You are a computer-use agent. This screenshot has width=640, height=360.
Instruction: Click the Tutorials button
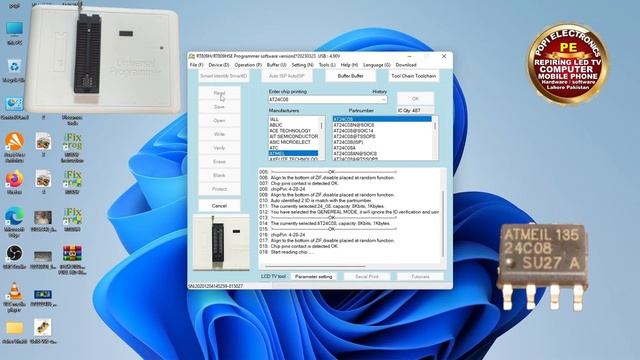tap(420, 277)
